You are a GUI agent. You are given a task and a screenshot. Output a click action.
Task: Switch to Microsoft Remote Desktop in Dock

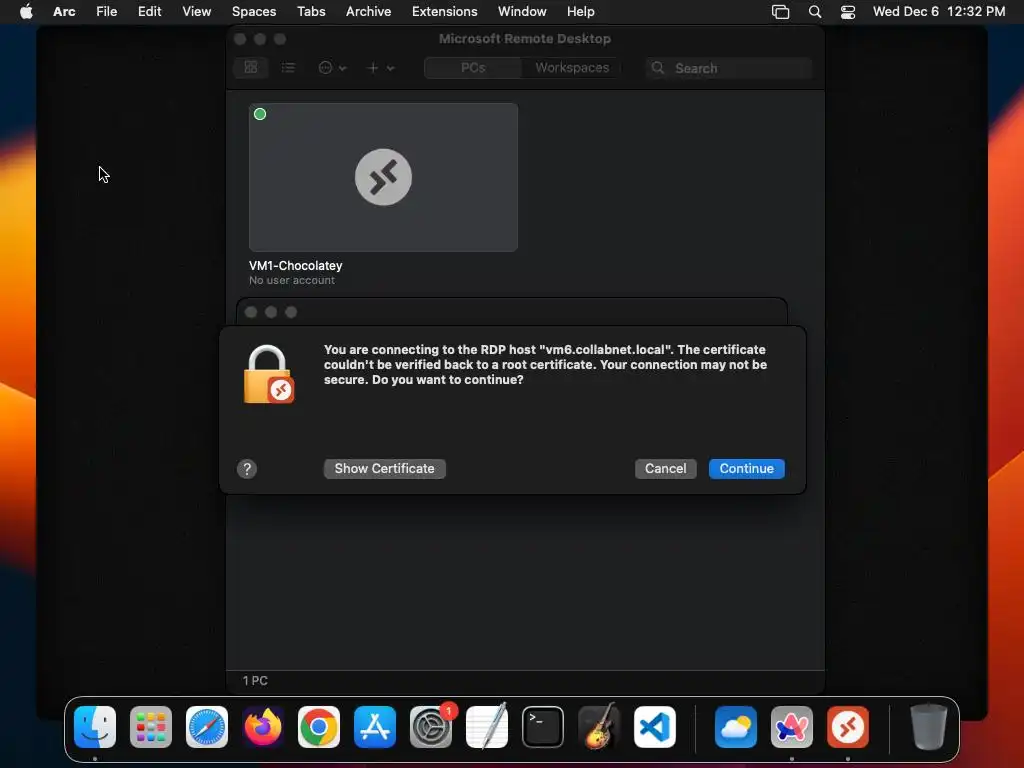tap(848, 727)
